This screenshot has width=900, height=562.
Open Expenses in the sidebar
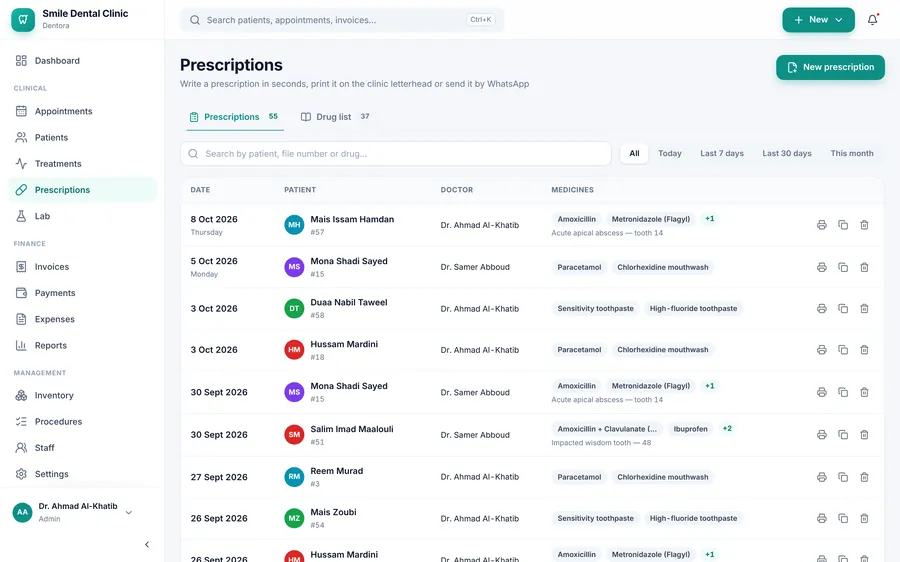coord(82,319)
